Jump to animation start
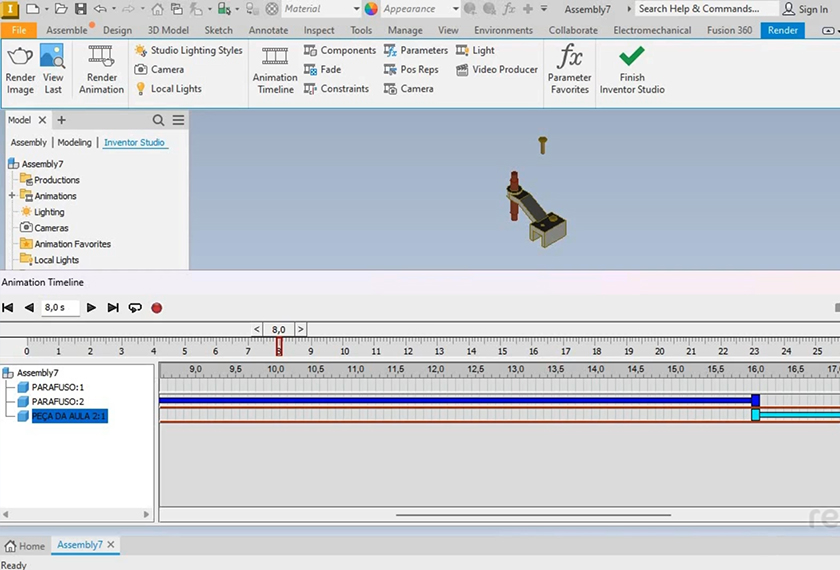This screenshot has width=840, height=570. (8, 308)
